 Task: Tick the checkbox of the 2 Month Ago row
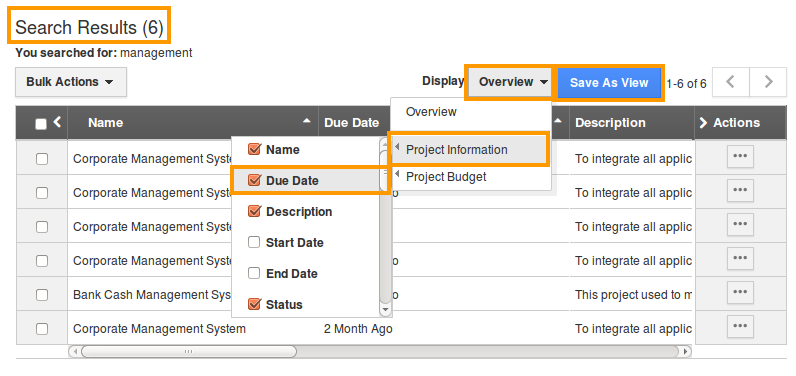point(42,329)
